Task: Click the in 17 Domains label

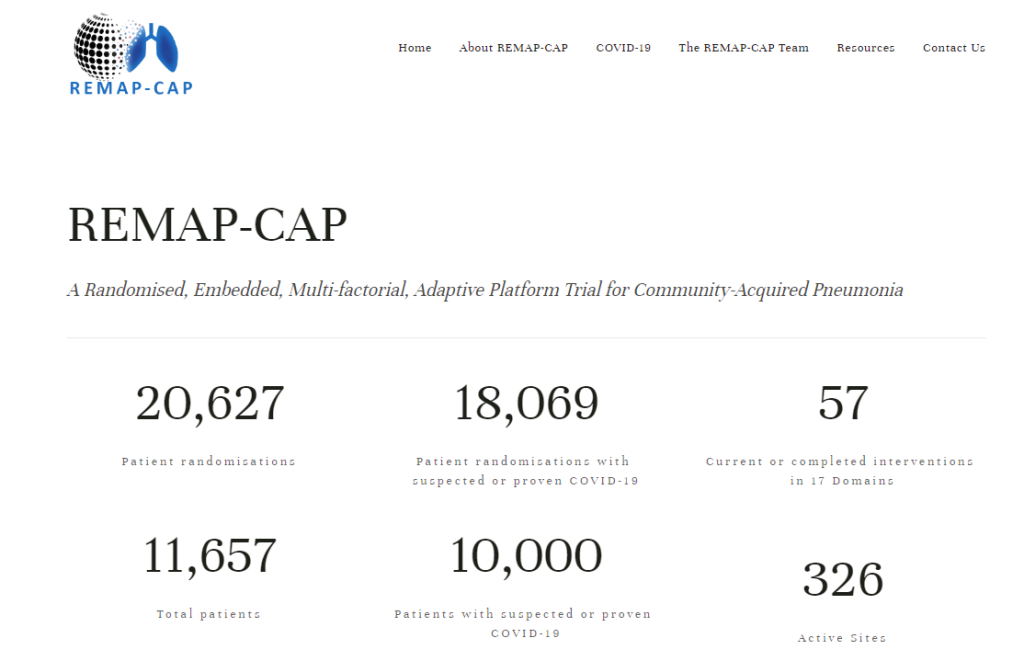Action: click(x=841, y=480)
